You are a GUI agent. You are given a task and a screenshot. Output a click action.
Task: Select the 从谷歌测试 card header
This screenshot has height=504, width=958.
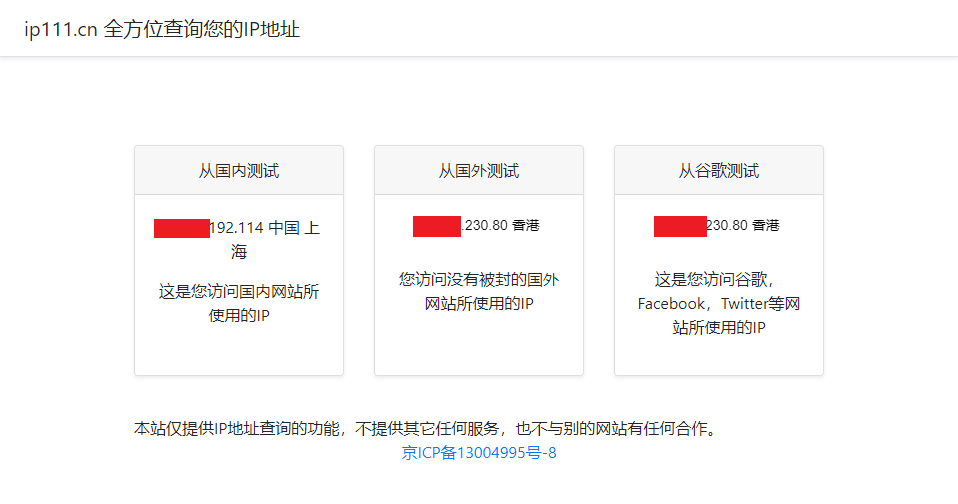(x=719, y=170)
